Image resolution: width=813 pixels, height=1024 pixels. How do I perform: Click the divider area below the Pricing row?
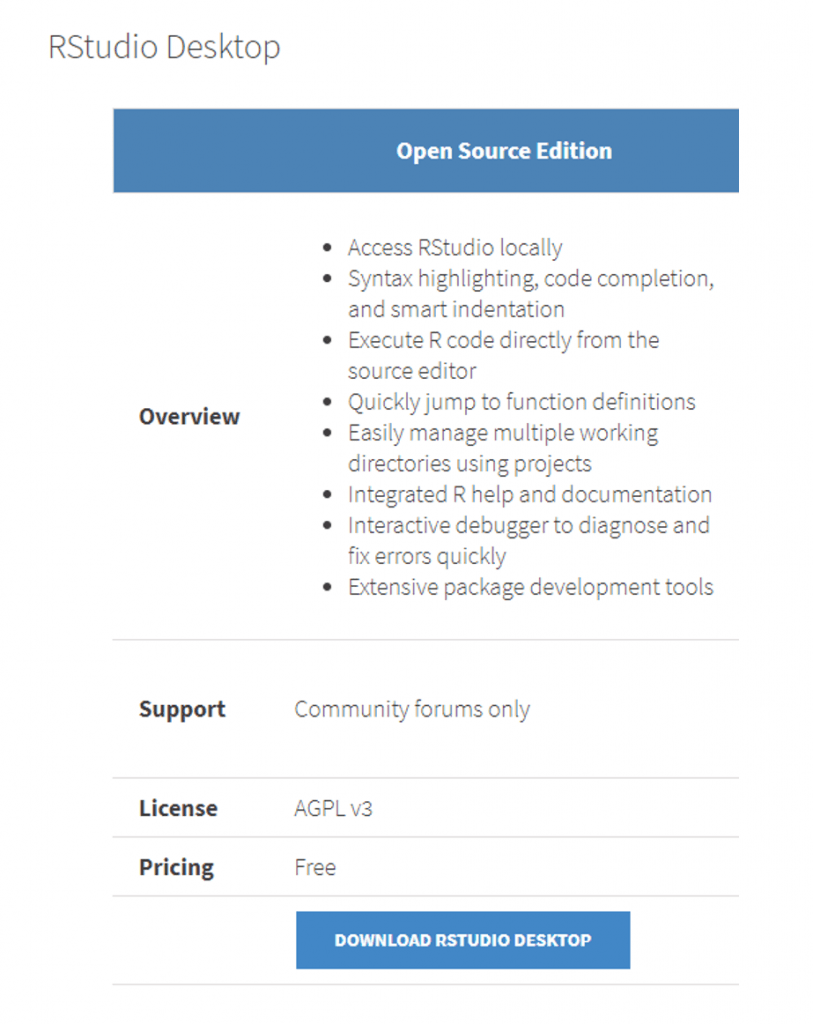coord(425,897)
